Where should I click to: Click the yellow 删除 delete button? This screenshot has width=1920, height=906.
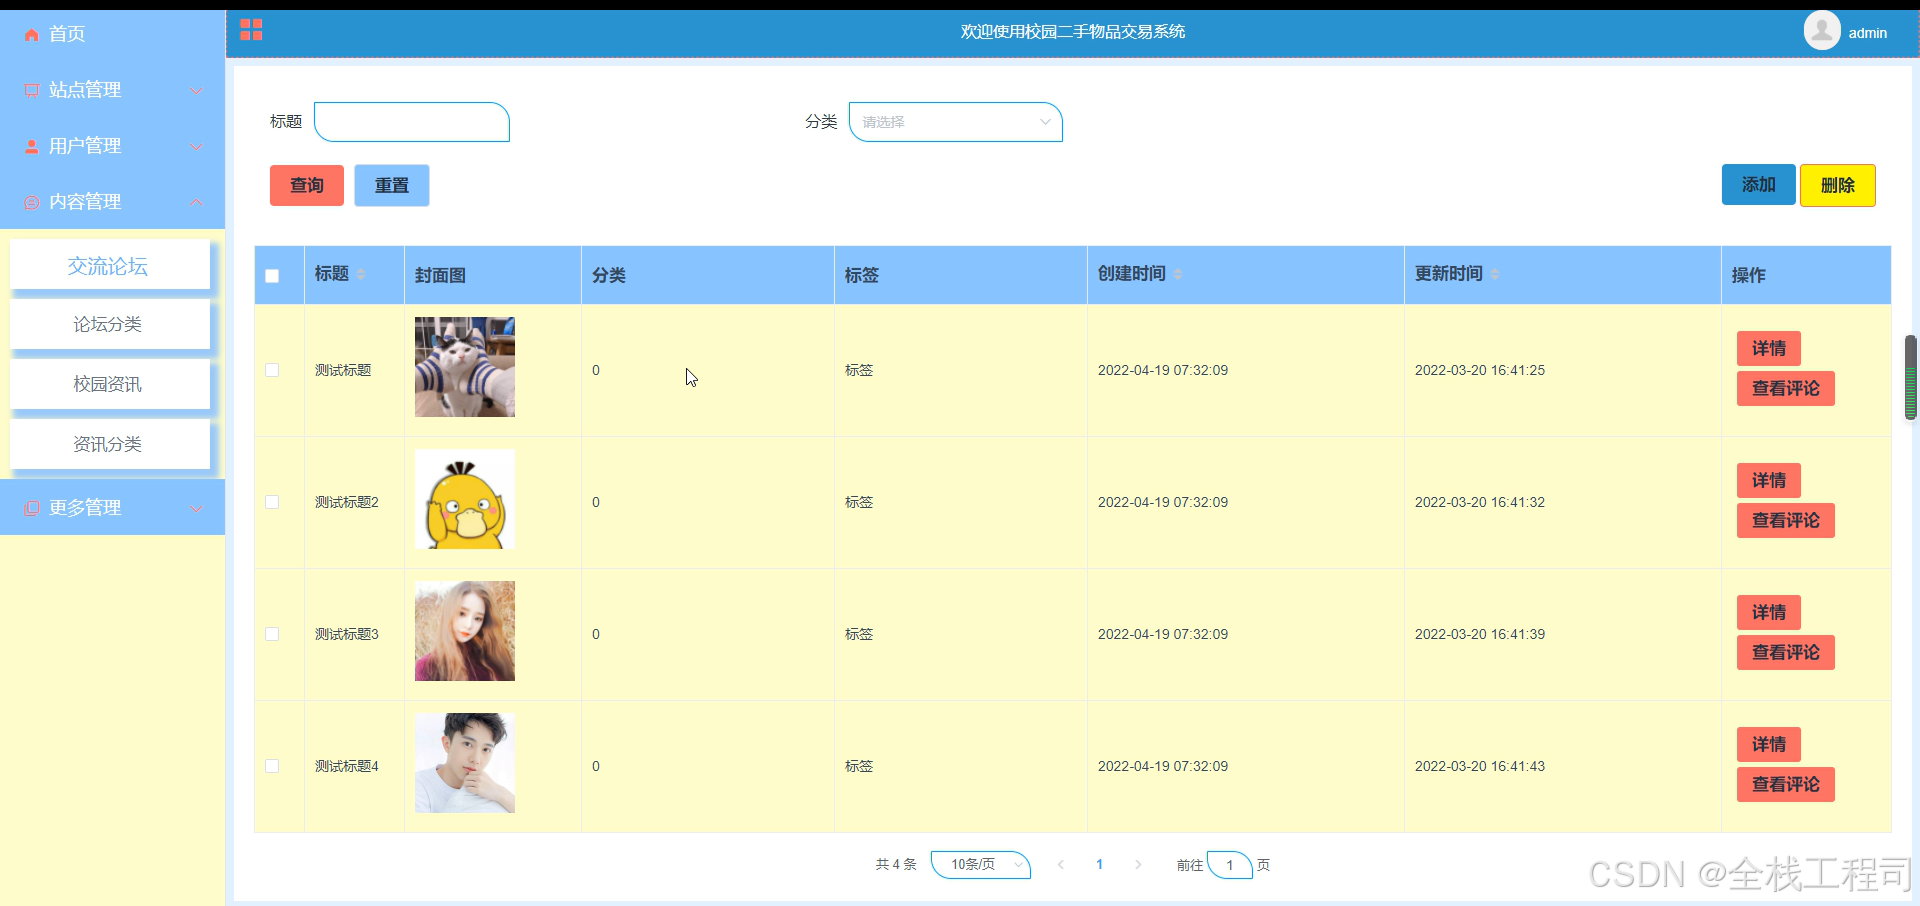(1838, 186)
